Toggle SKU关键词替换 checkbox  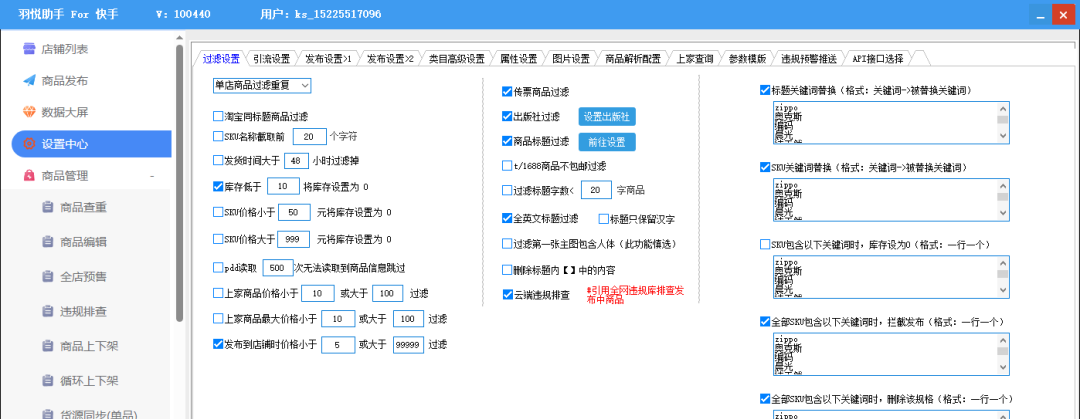coord(765,167)
